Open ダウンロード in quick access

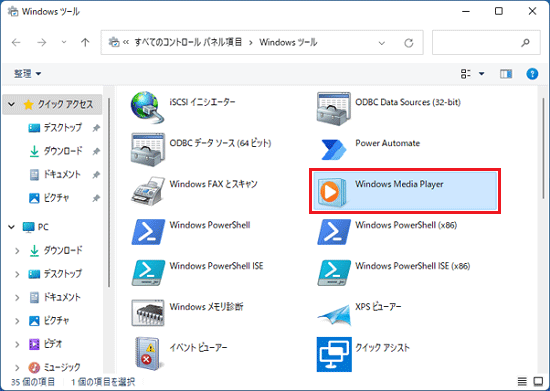(x=56, y=151)
